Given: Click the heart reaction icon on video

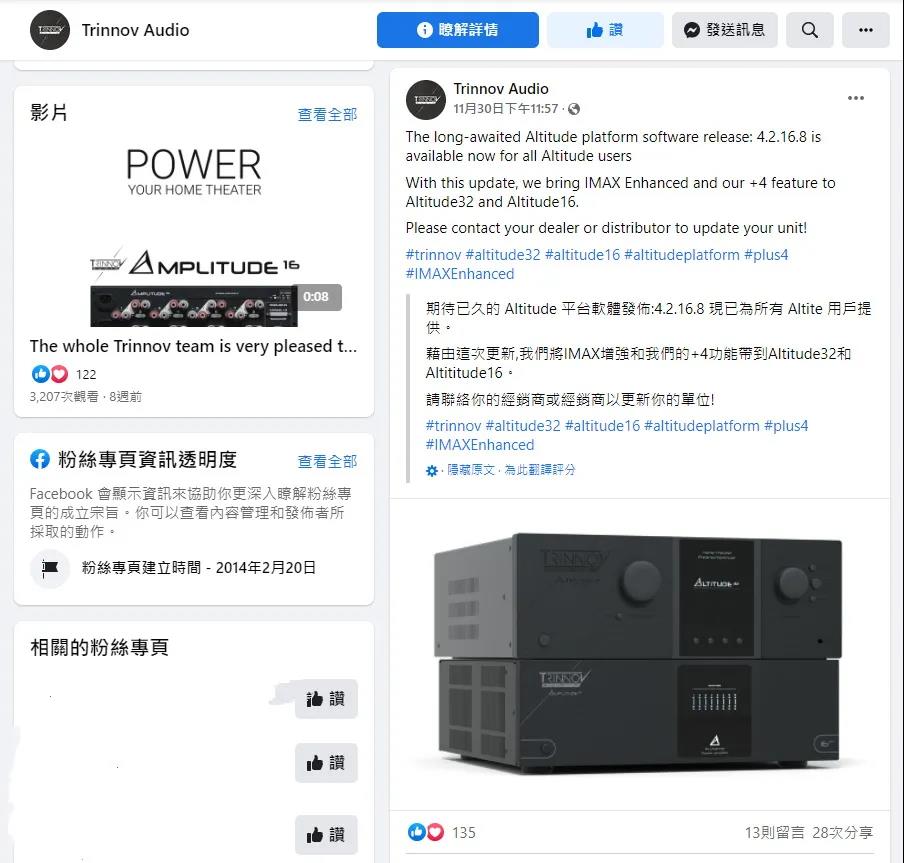Looking at the screenshot, I should (59, 374).
